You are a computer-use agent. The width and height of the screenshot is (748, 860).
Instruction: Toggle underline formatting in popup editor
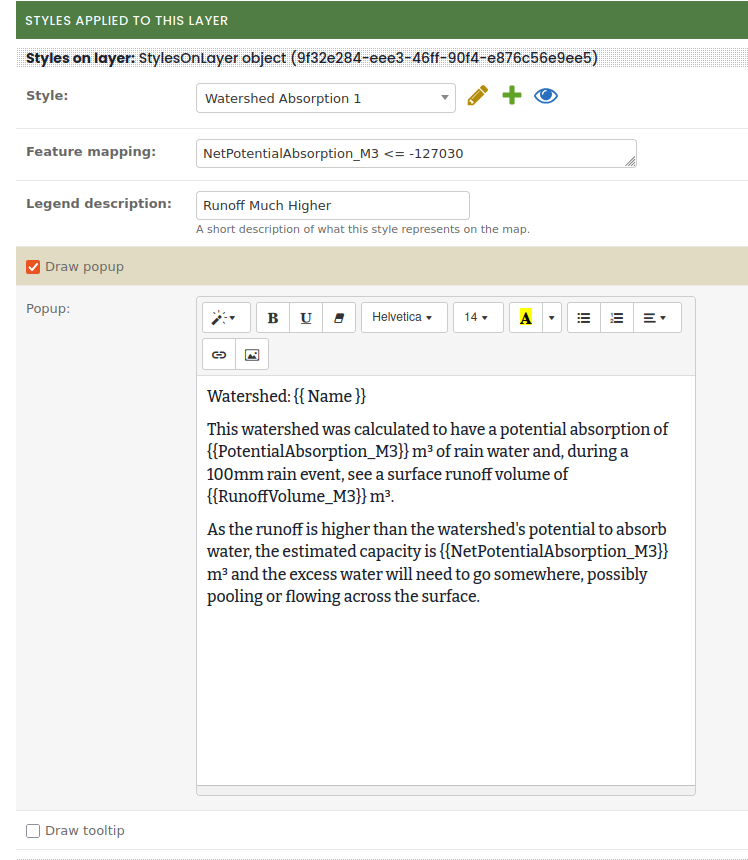pyautogui.click(x=306, y=318)
